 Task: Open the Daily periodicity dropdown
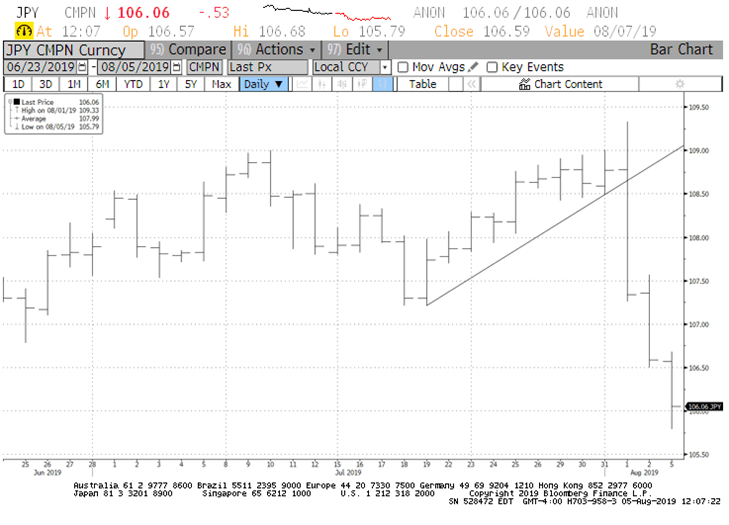tap(264, 85)
